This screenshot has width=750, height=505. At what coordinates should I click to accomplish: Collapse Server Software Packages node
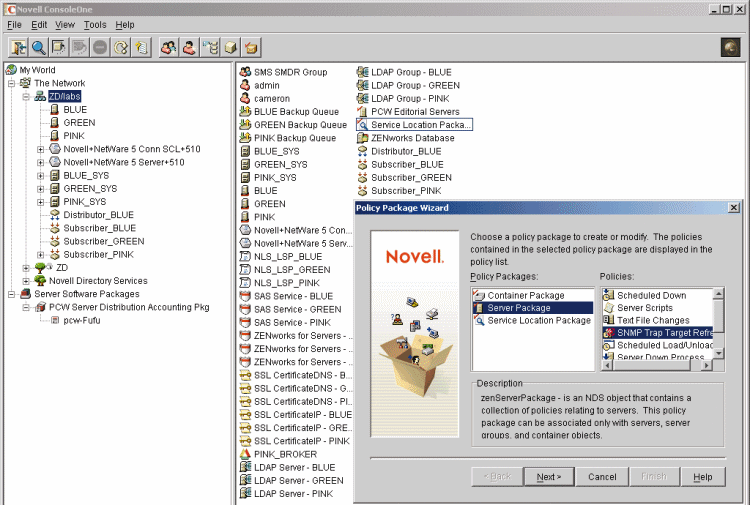pyautogui.click(x=11, y=294)
